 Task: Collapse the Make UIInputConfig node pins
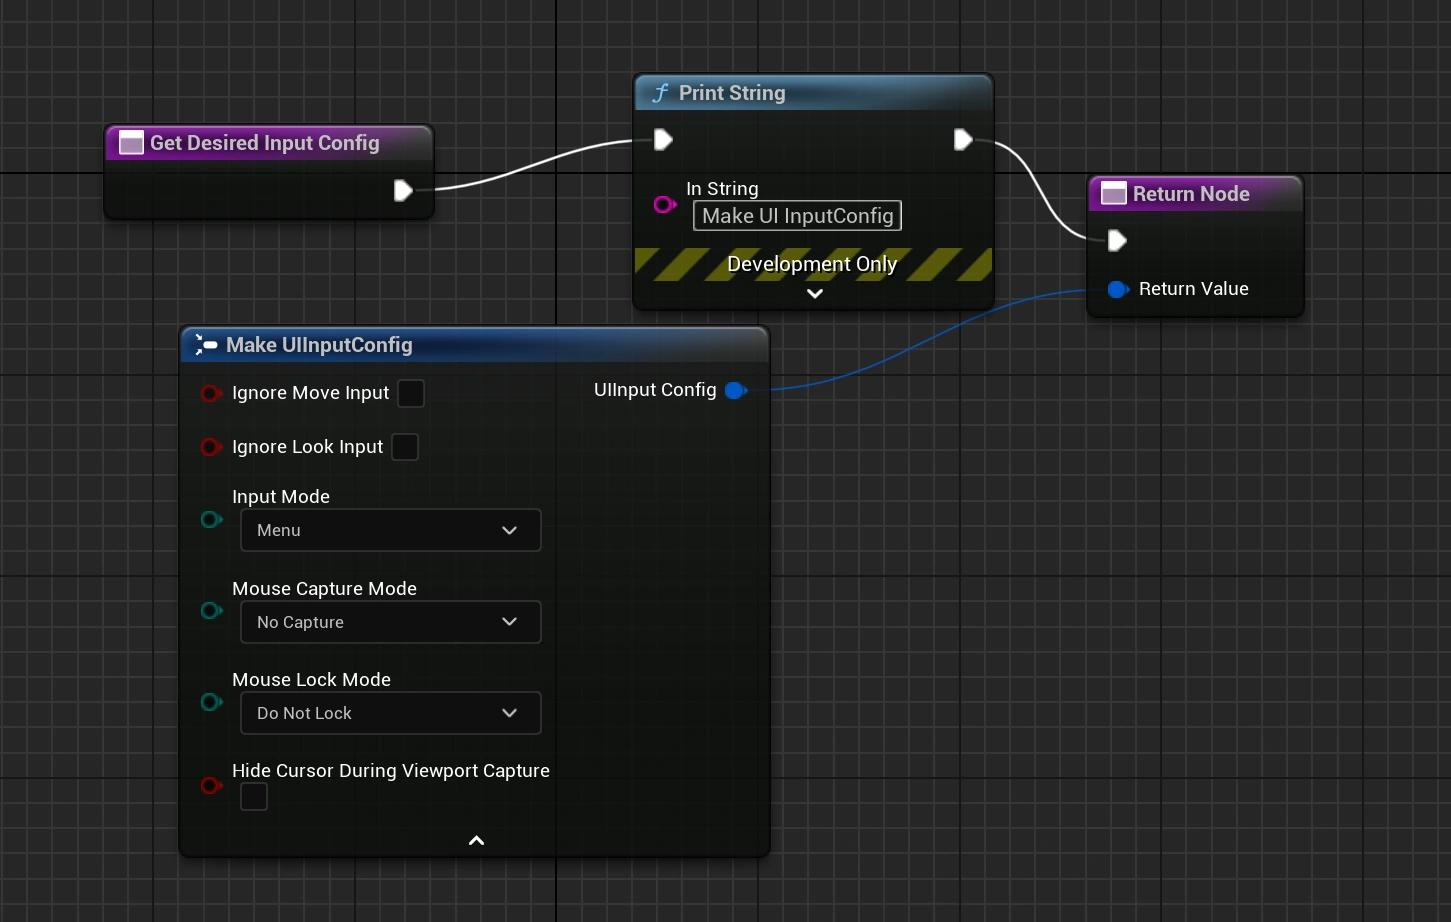476,841
